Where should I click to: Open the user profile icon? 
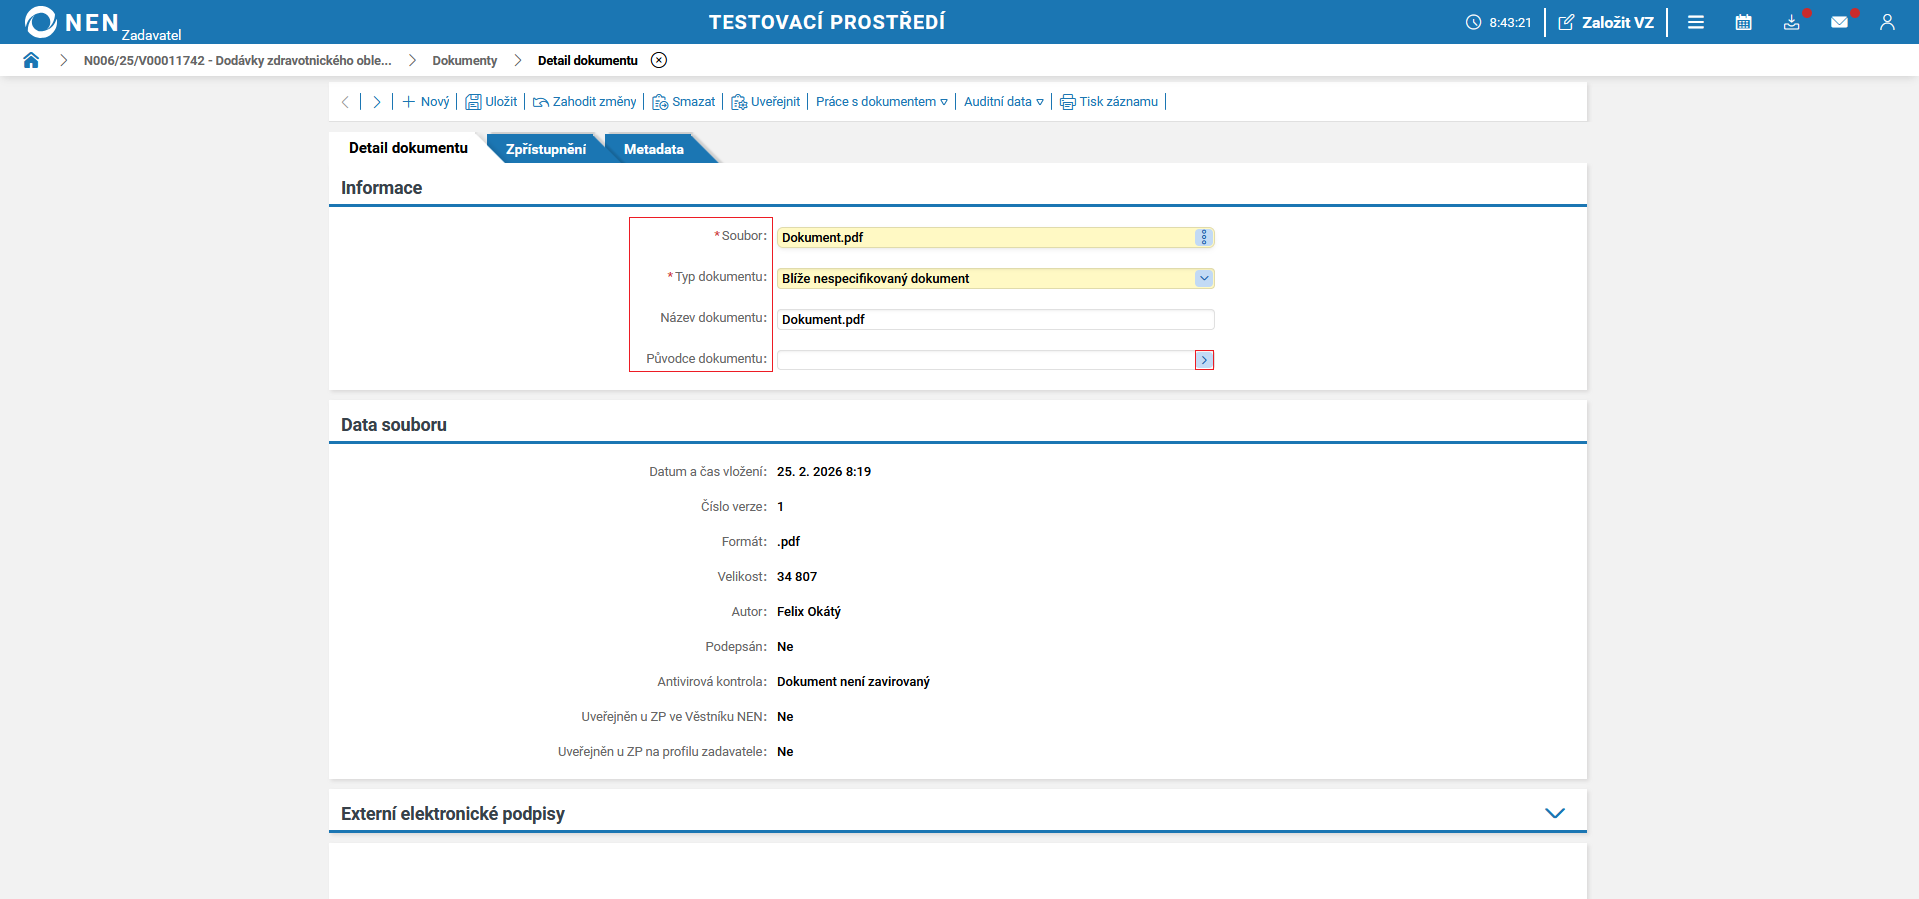pos(1887,22)
